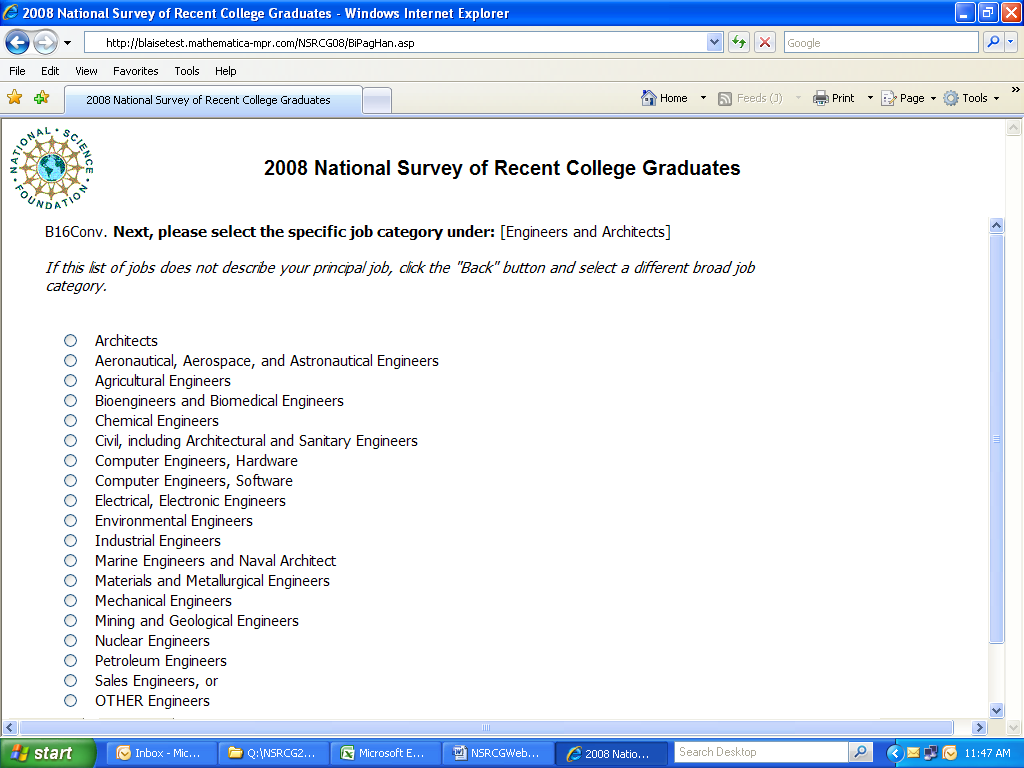
Task: Click the Favorites Center star icon
Action: pyautogui.click(x=15, y=98)
